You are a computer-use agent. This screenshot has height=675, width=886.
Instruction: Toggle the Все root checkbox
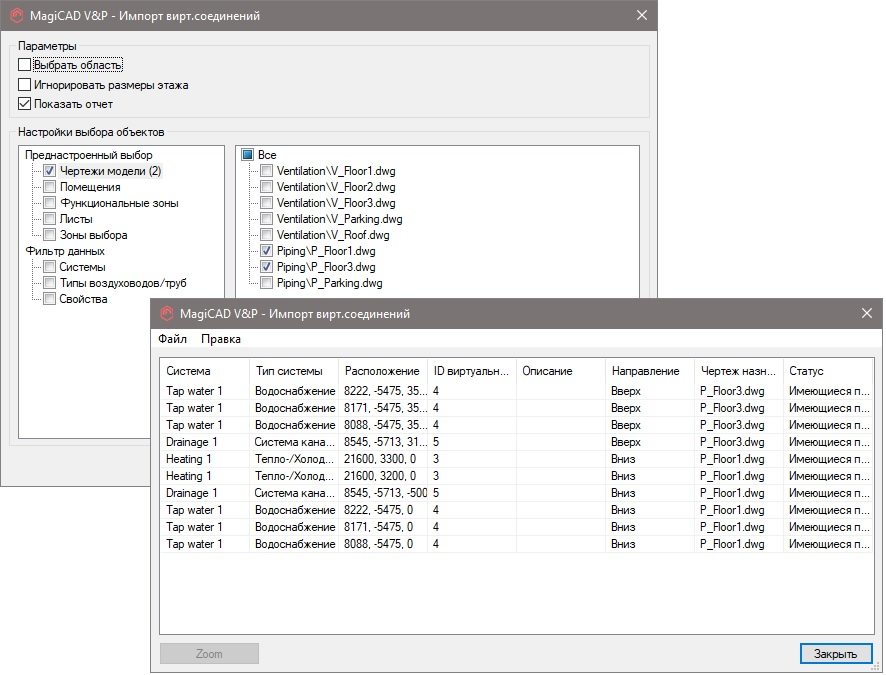click(x=248, y=155)
